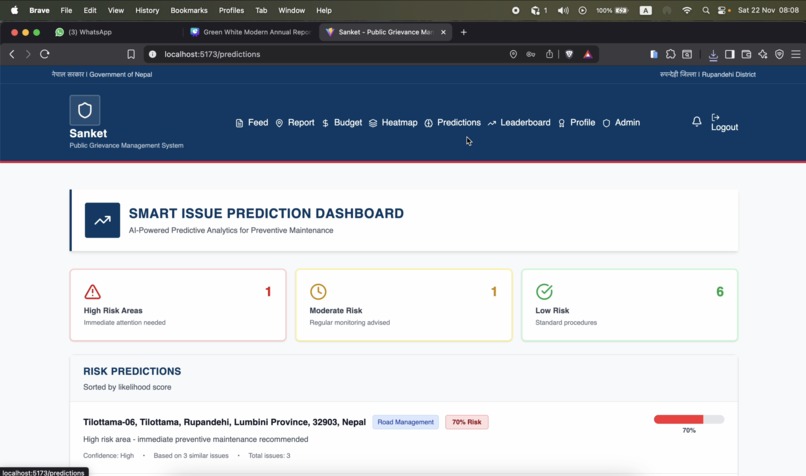Open the downloads icon
The width and height of the screenshot is (806, 476).
[x=713, y=54]
